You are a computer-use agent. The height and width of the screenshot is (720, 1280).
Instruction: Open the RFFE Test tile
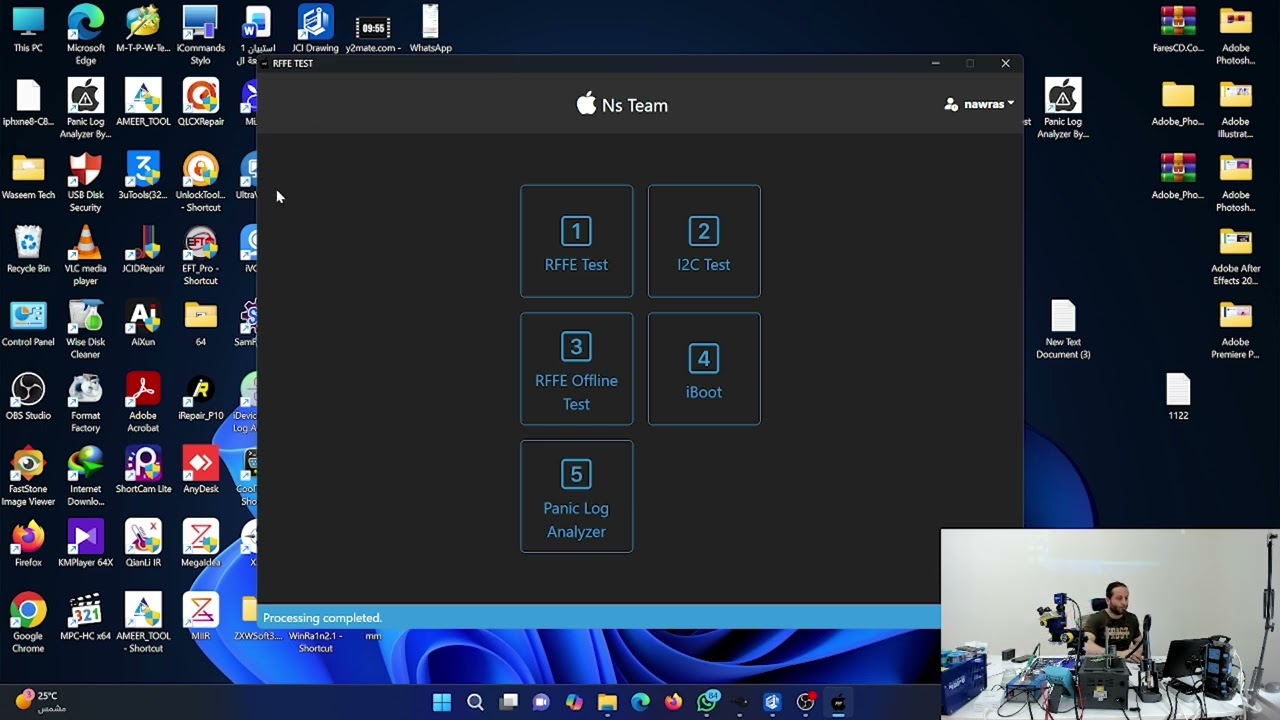(576, 241)
